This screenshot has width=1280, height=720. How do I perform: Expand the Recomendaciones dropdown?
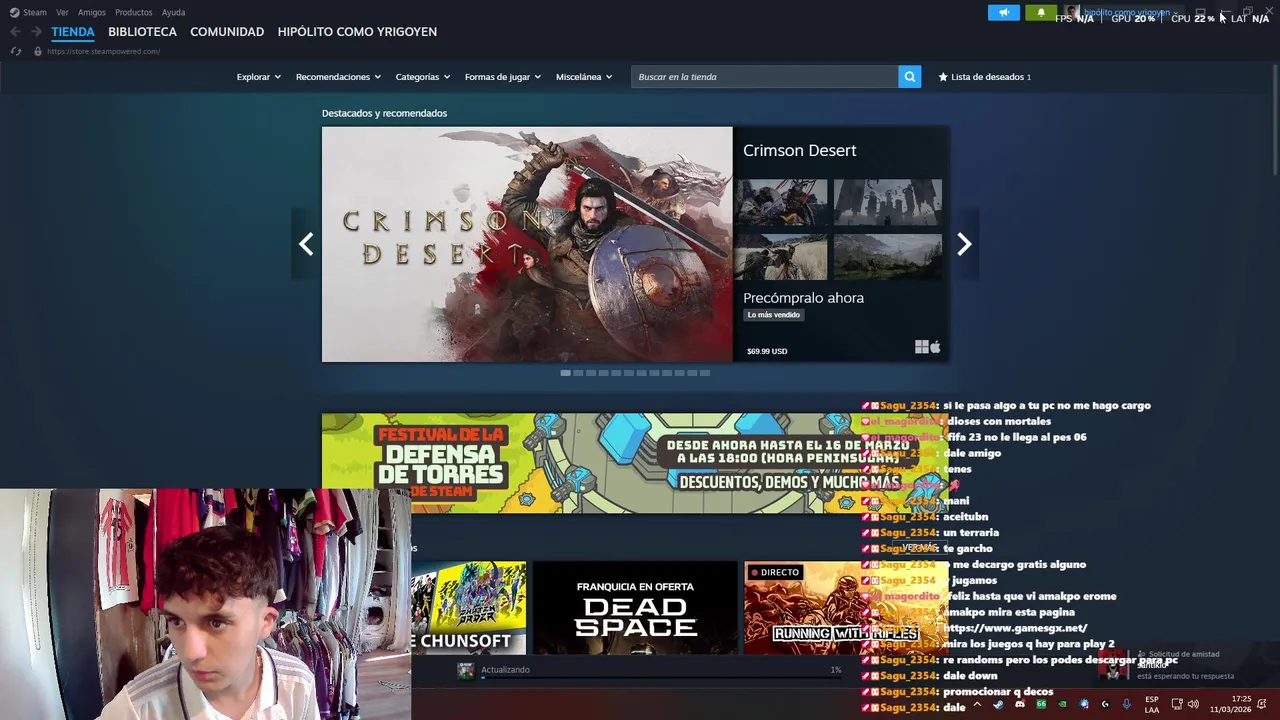(338, 77)
